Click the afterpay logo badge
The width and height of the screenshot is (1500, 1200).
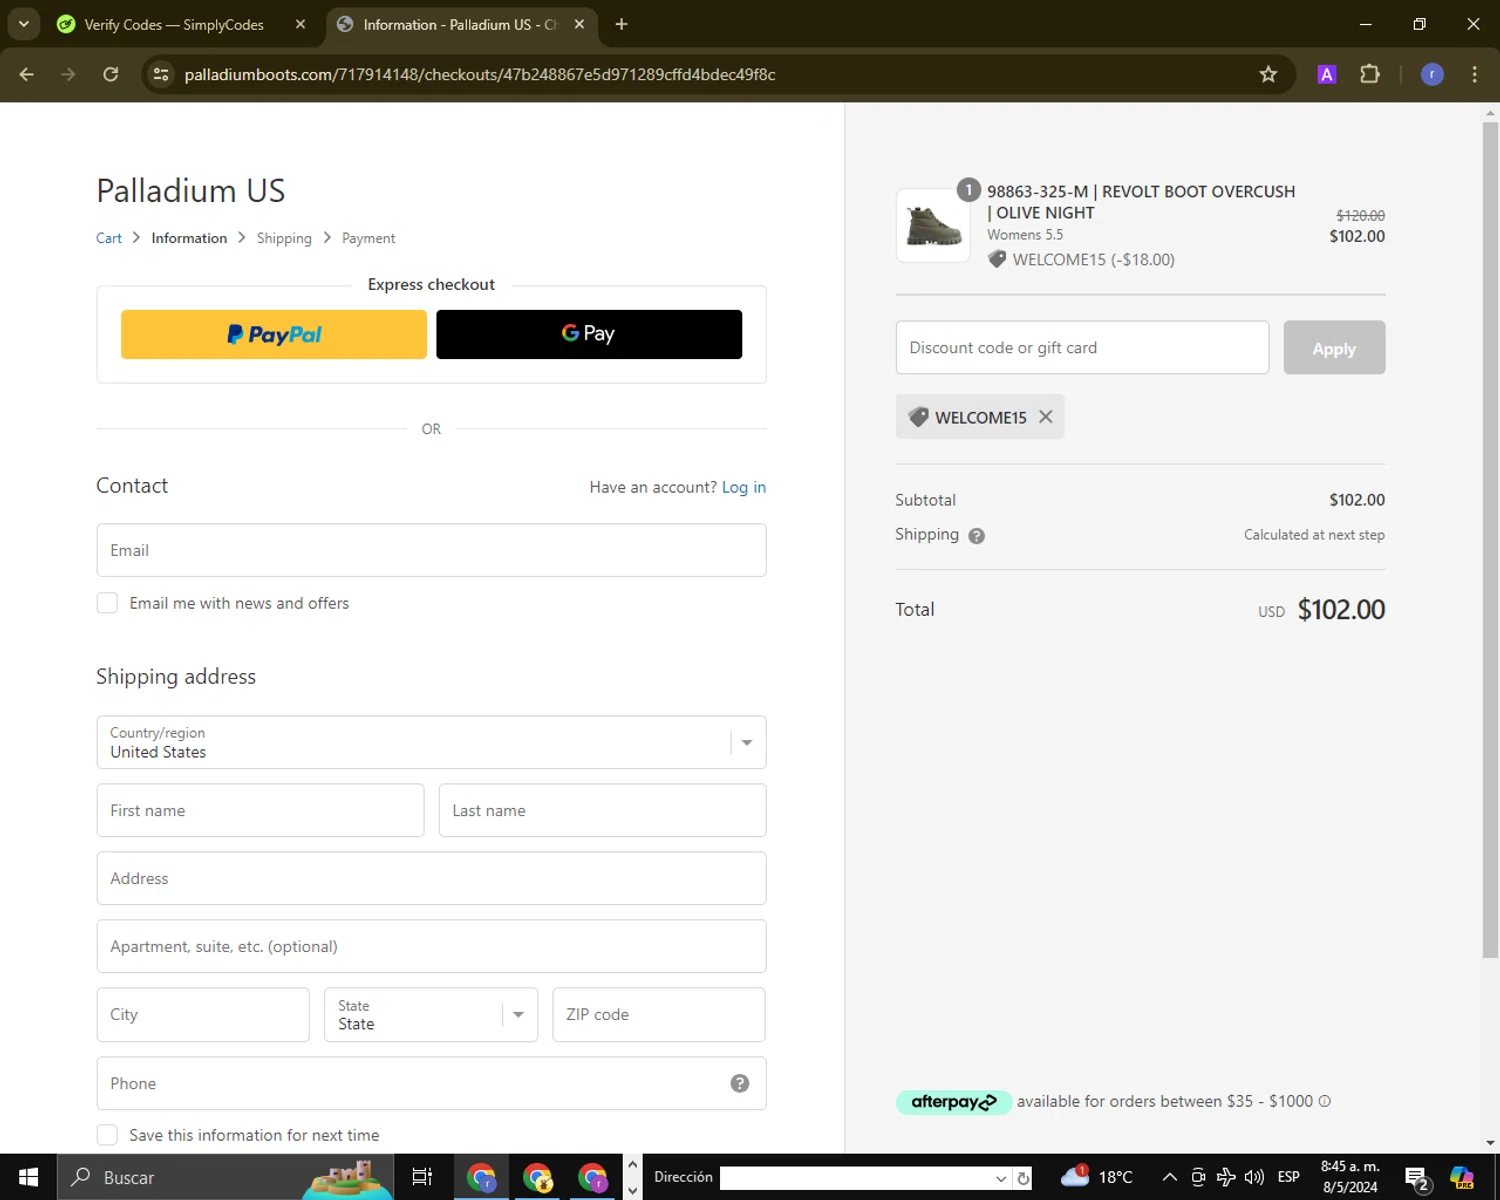(954, 1101)
